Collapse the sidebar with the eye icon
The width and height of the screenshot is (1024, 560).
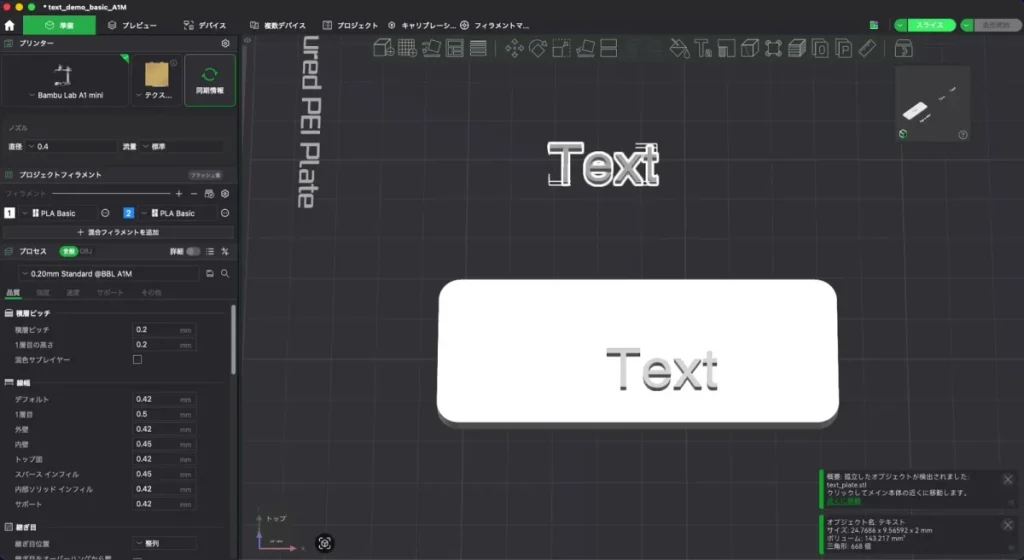pos(248,40)
